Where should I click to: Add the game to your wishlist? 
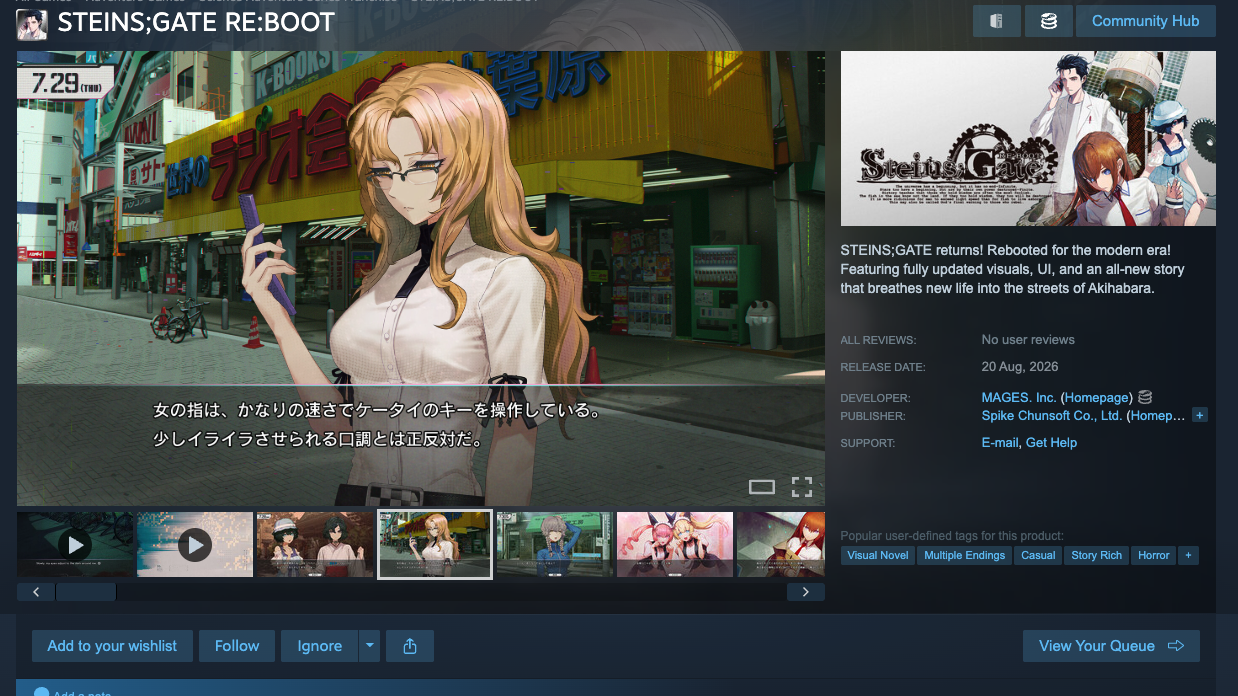pyautogui.click(x=112, y=646)
